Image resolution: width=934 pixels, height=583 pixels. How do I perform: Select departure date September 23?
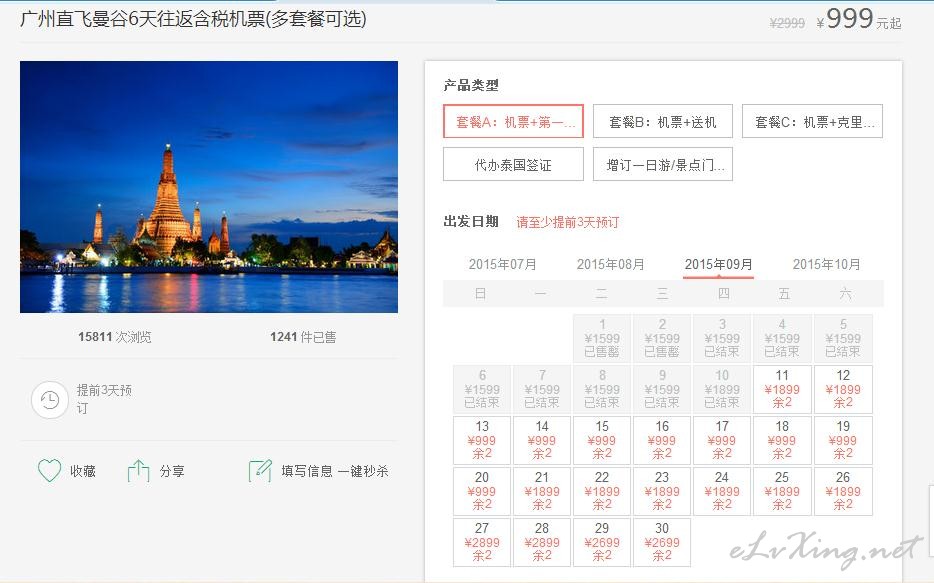click(662, 491)
